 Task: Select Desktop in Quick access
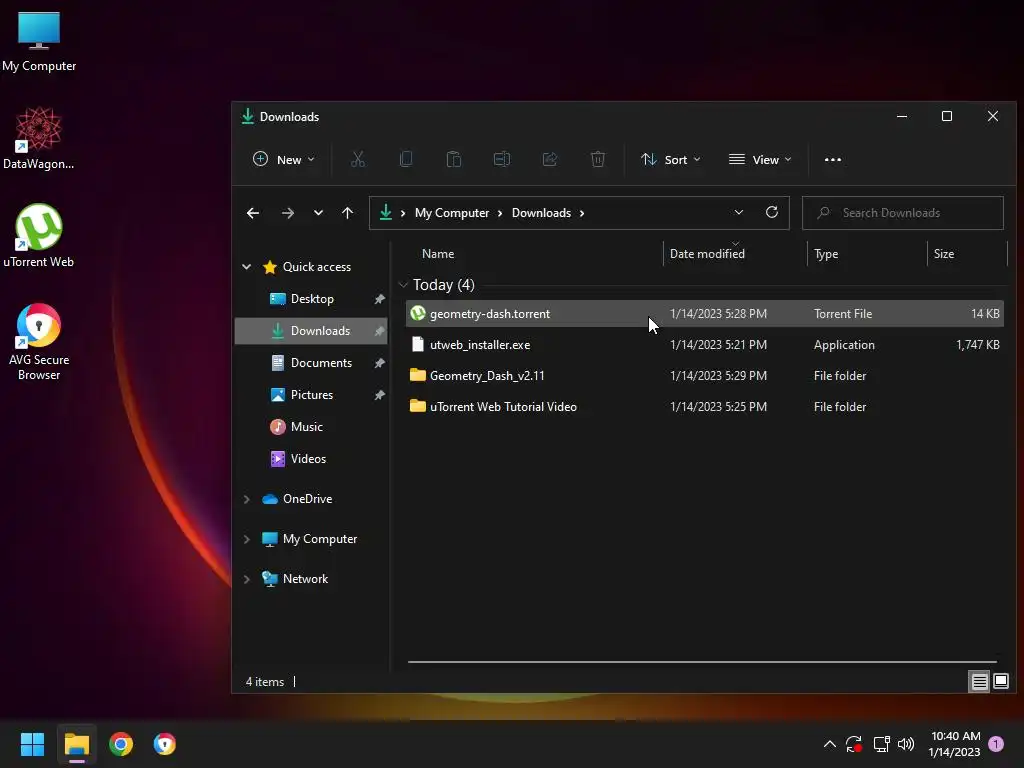312,299
